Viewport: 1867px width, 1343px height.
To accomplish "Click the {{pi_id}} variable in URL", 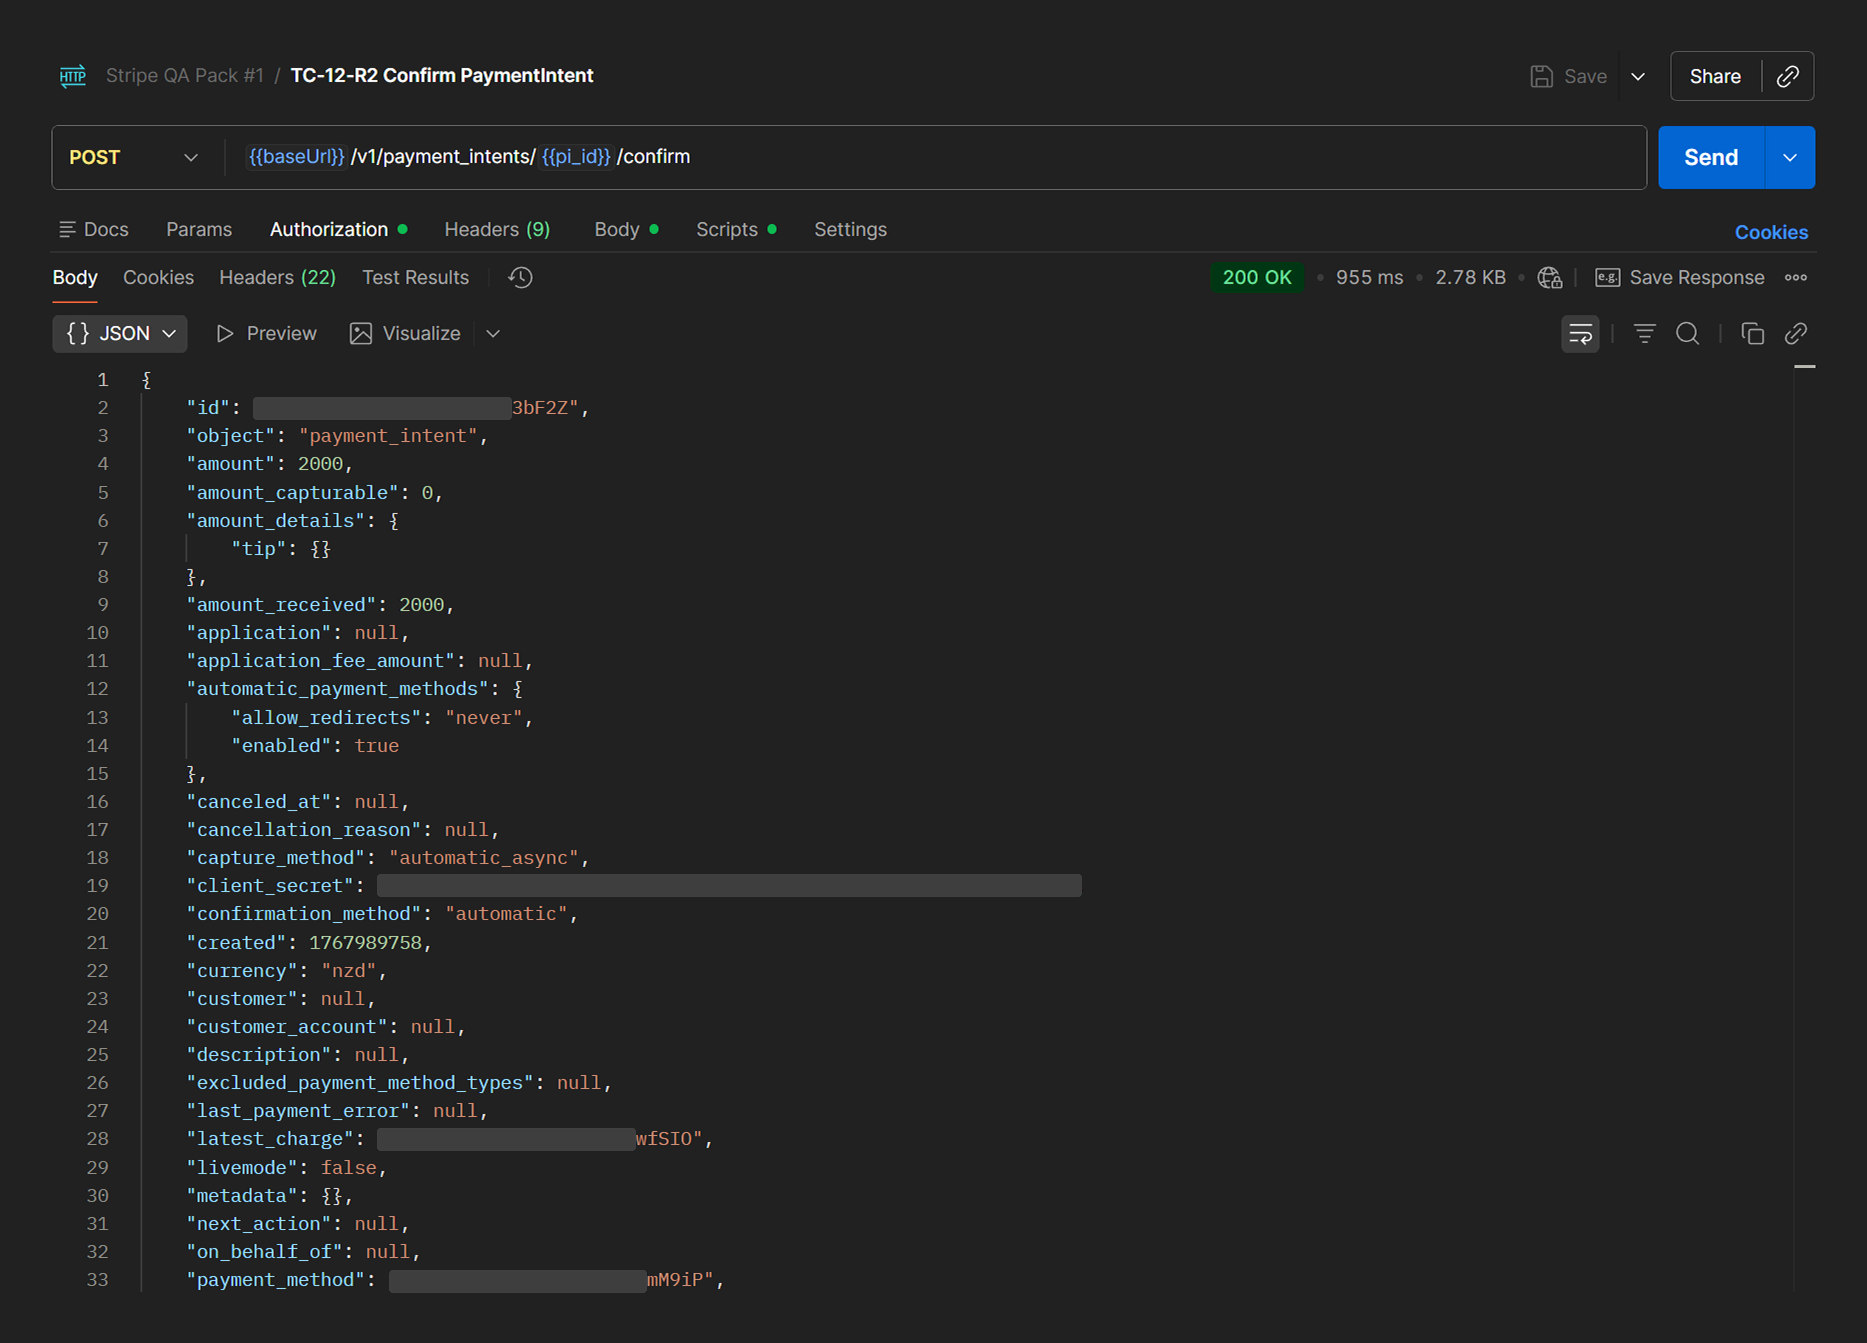I will tap(575, 157).
